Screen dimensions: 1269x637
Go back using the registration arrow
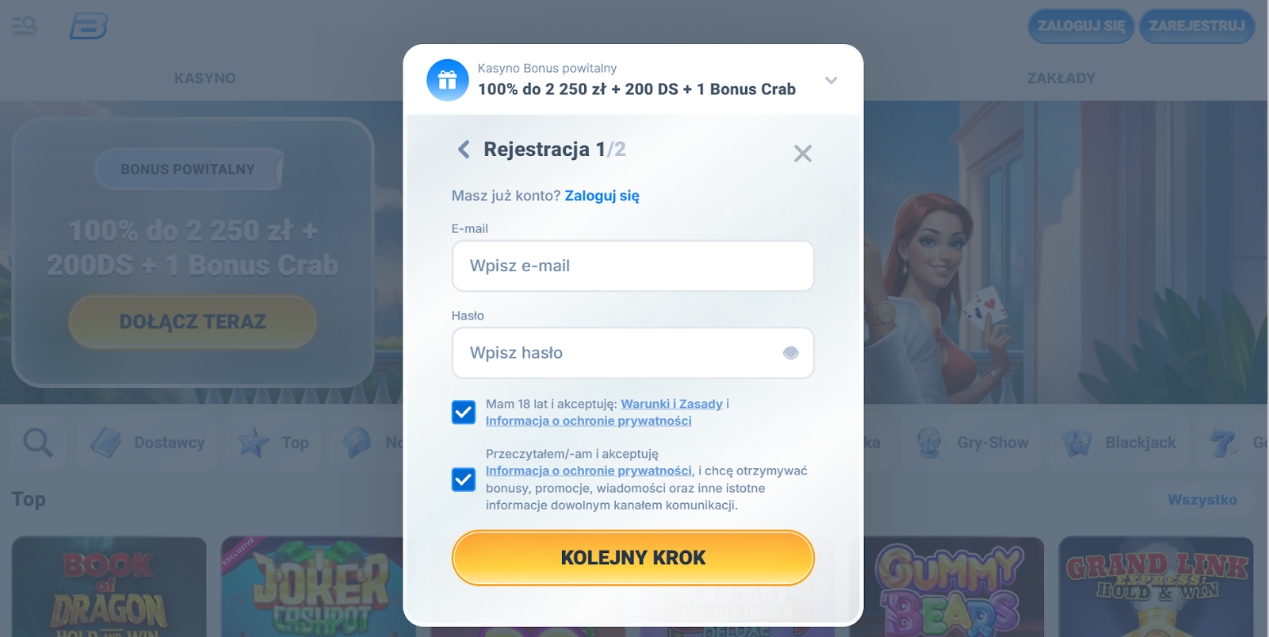tap(463, 149)
